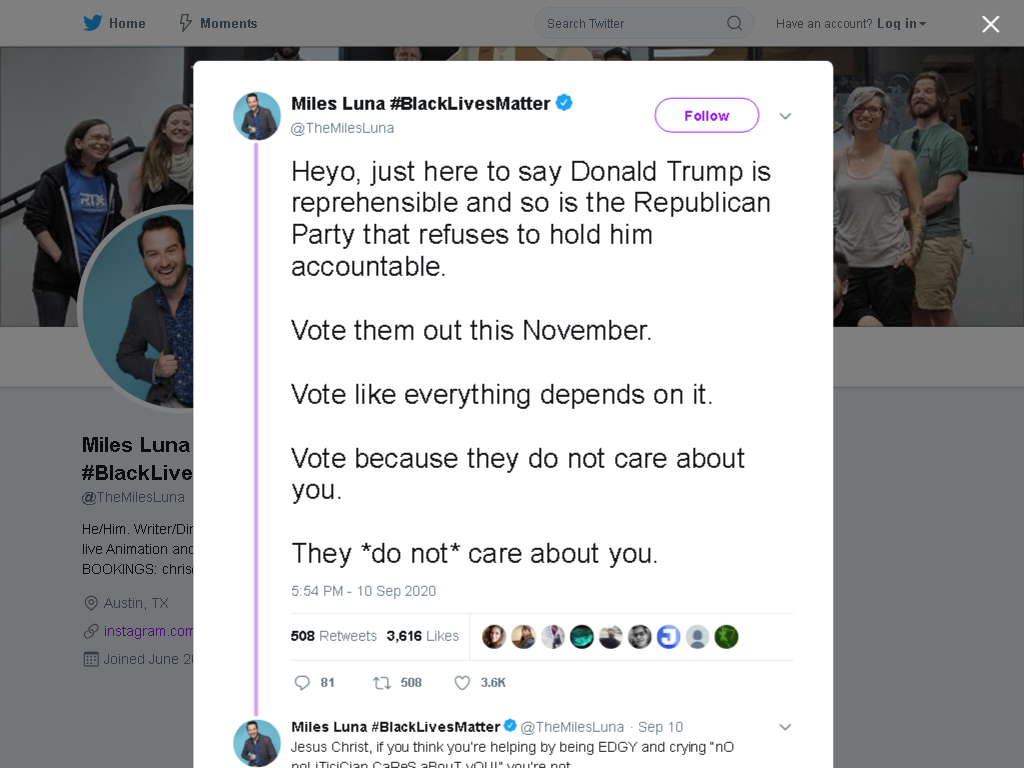1024x768 pixels.
Task: Open the tweet timestamp 10 Sep 2020
Action: pos(363,591)
